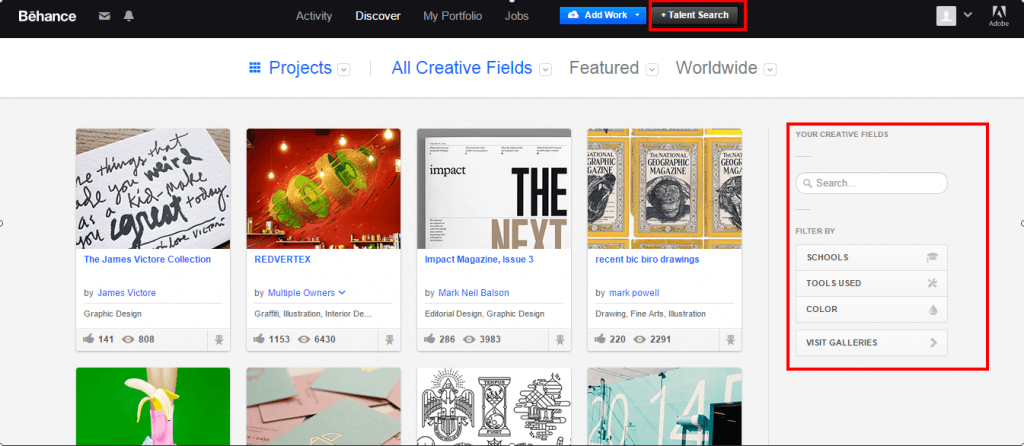Click the save icon on bic biro drawings
Viewport: 1024px width, 446px height.
click(x=730, y=340)
